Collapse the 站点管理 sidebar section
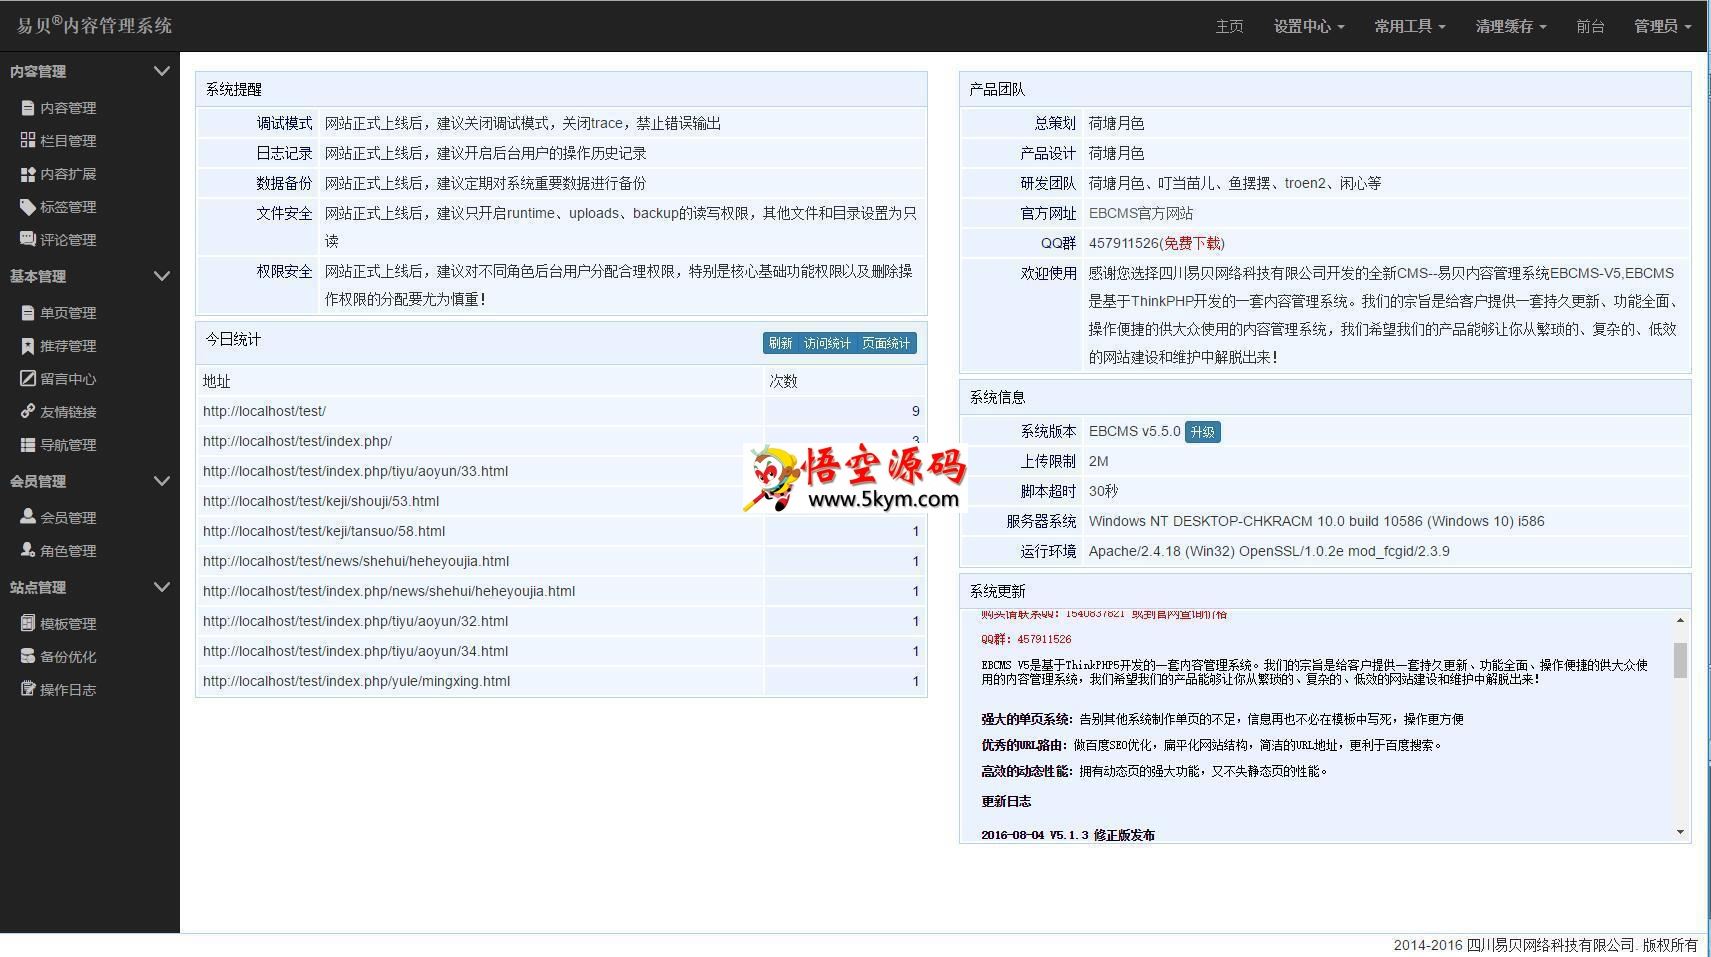 pyautogui.click(x=161, y=587)
